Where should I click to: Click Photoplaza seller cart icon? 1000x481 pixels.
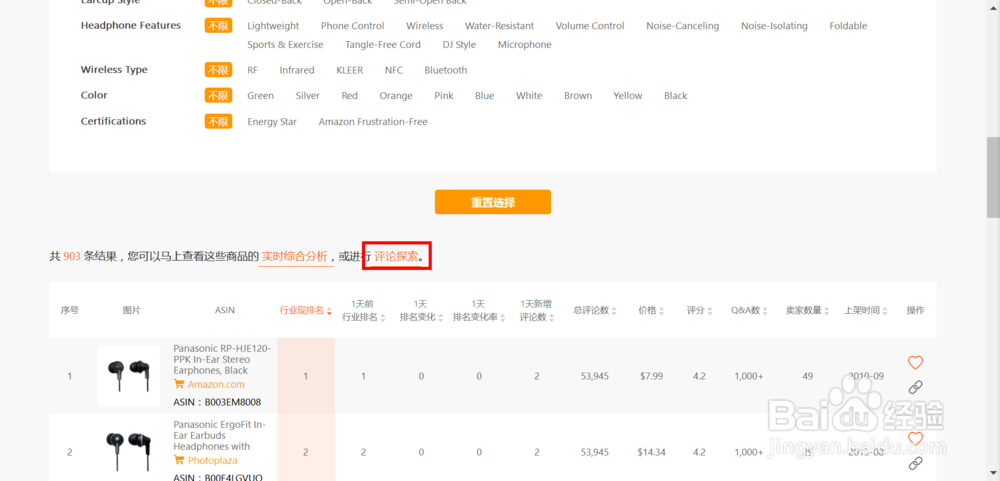(179, 461)
